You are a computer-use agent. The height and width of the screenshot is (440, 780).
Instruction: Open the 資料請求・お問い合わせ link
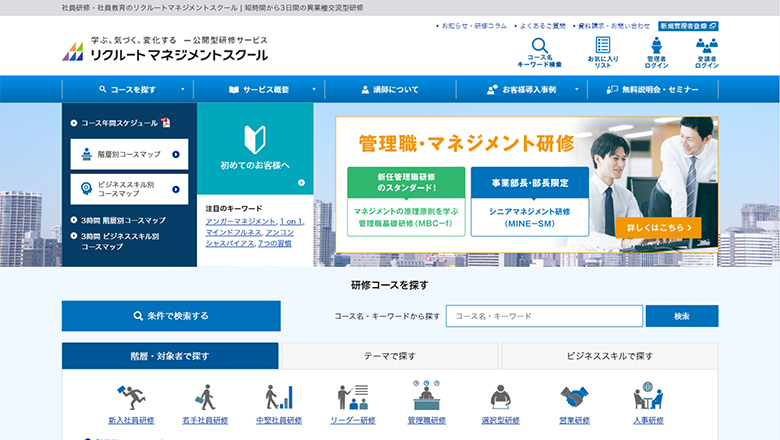pyautogui.click(x=613, y=26)
